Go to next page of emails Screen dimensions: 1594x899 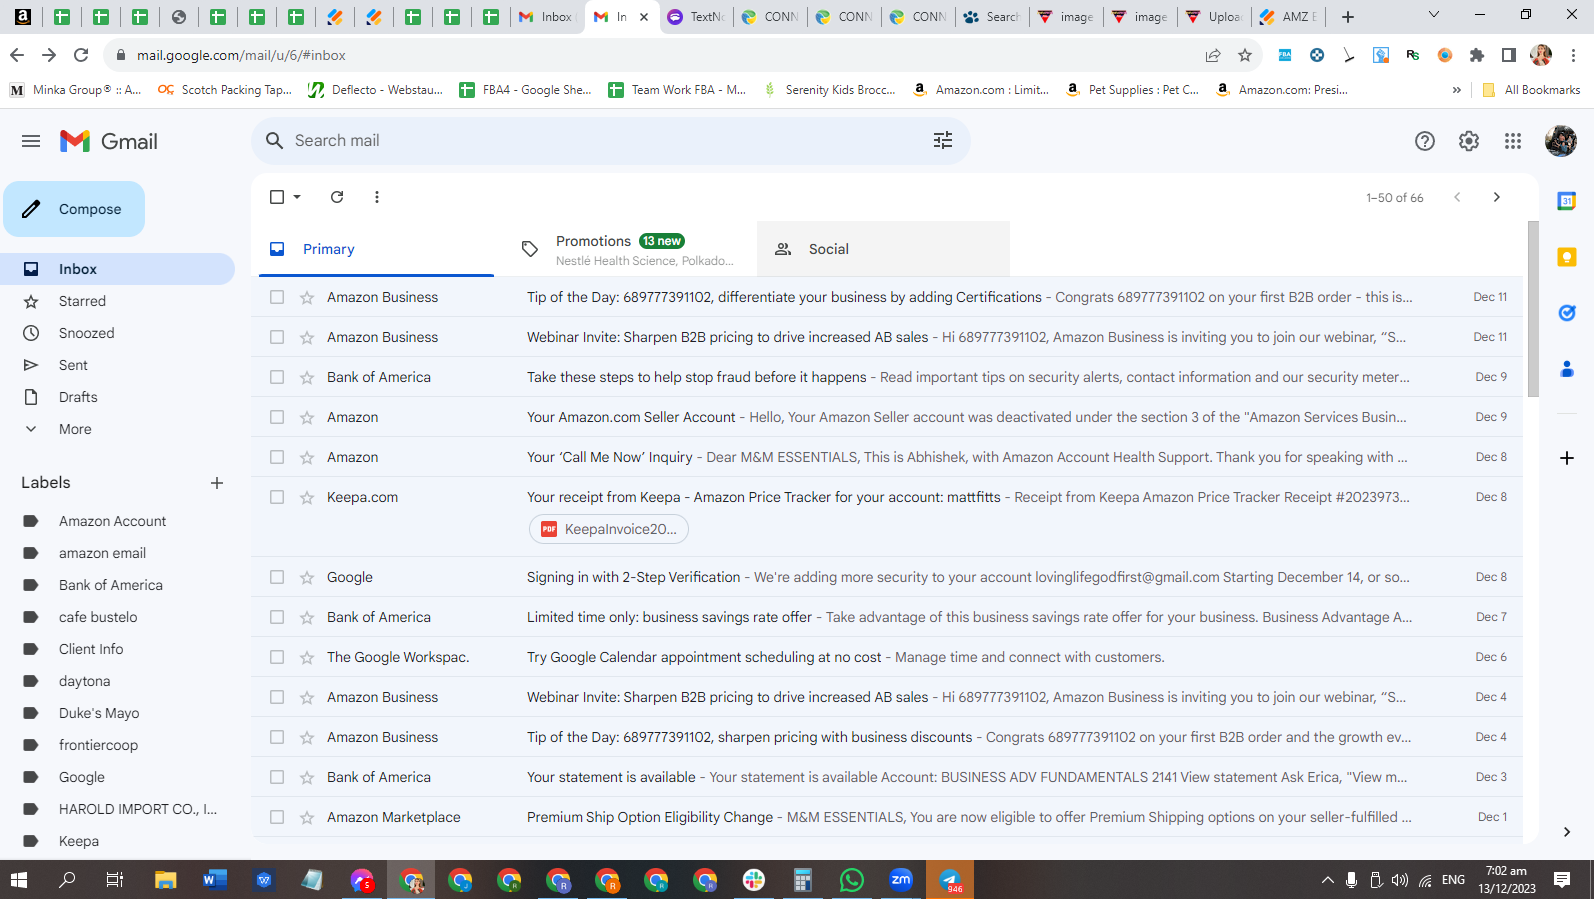pos(1497,197)
